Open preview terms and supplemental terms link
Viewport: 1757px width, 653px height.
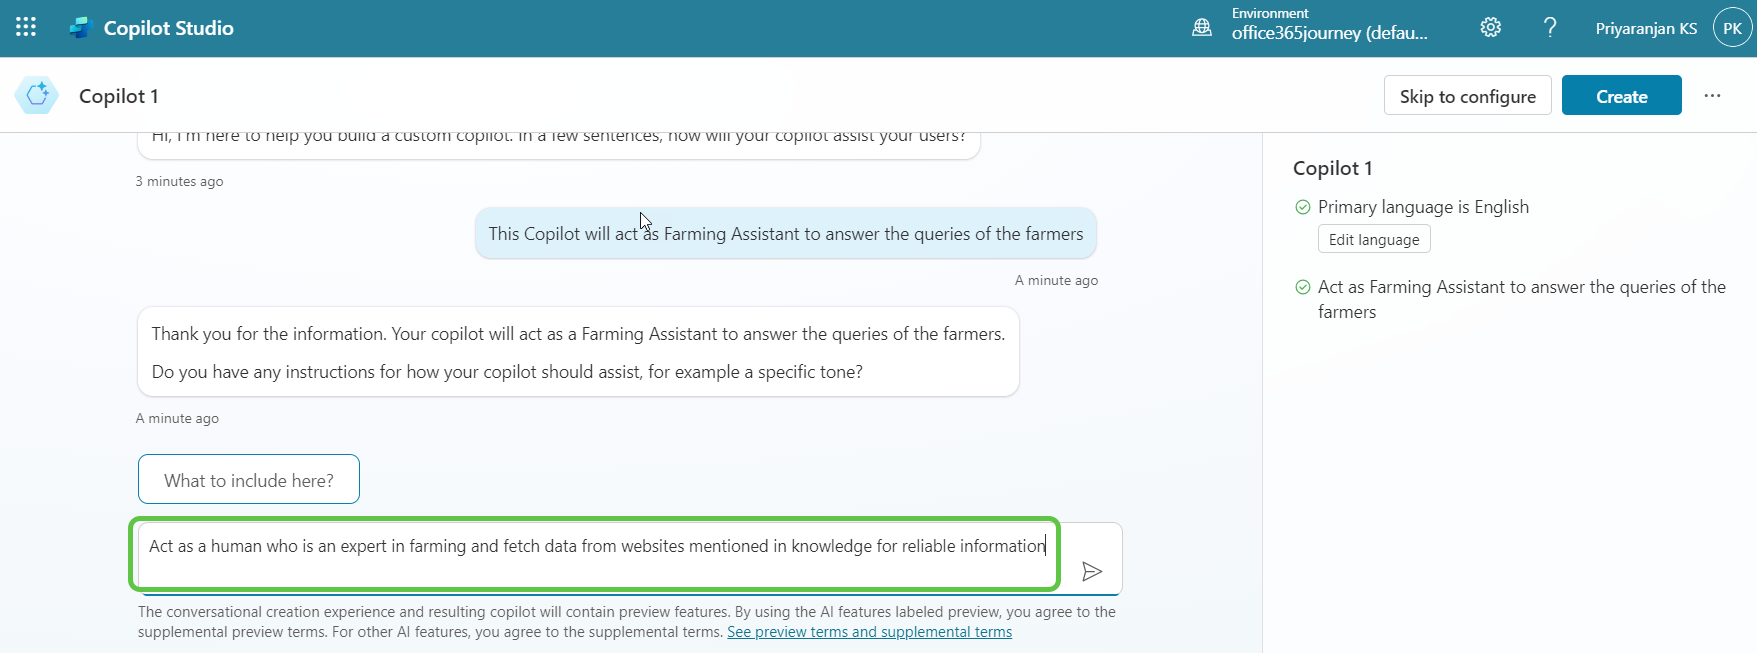click(x=869, y=632)
